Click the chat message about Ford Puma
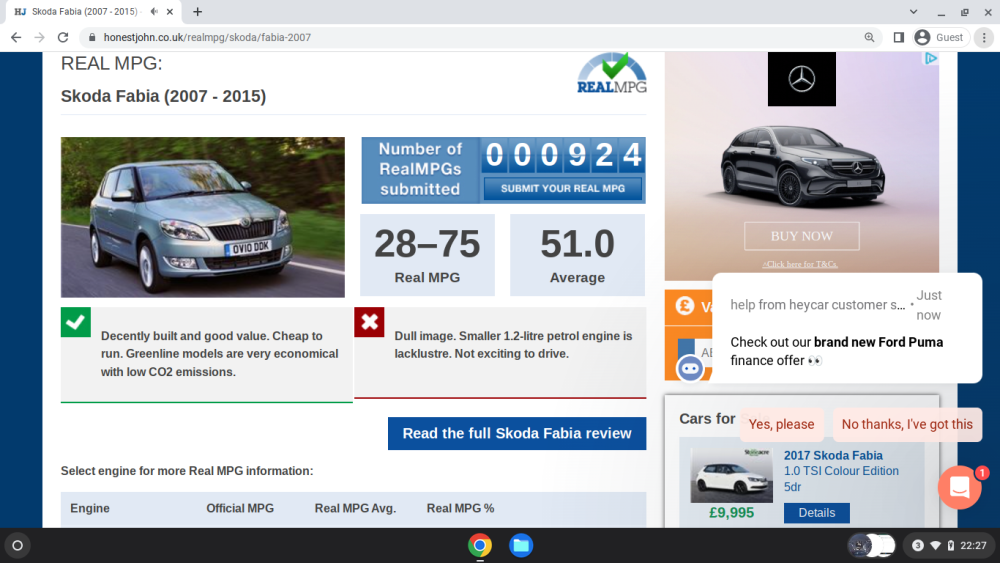The height and width of the screenshot is (563, 1000). point(836,351)
